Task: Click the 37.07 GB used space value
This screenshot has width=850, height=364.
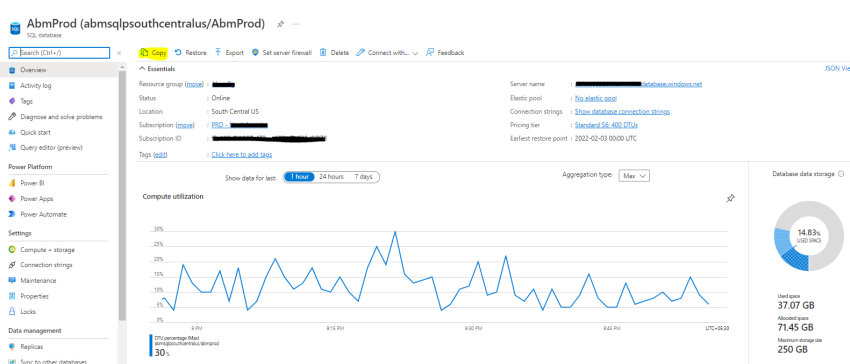Action: (795, 305)
